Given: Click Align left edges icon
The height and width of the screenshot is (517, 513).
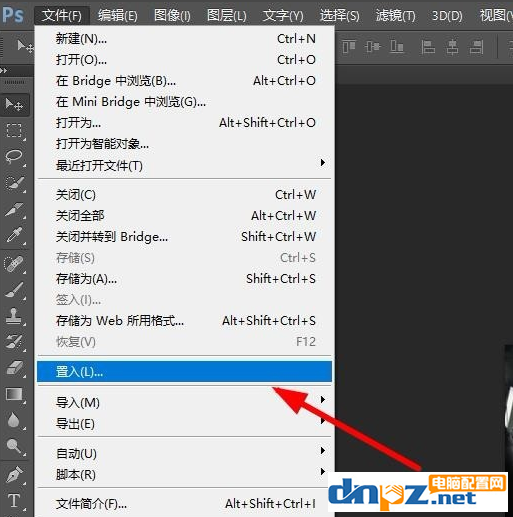Looking at the screenshot, I should click(x=428, y=47).
